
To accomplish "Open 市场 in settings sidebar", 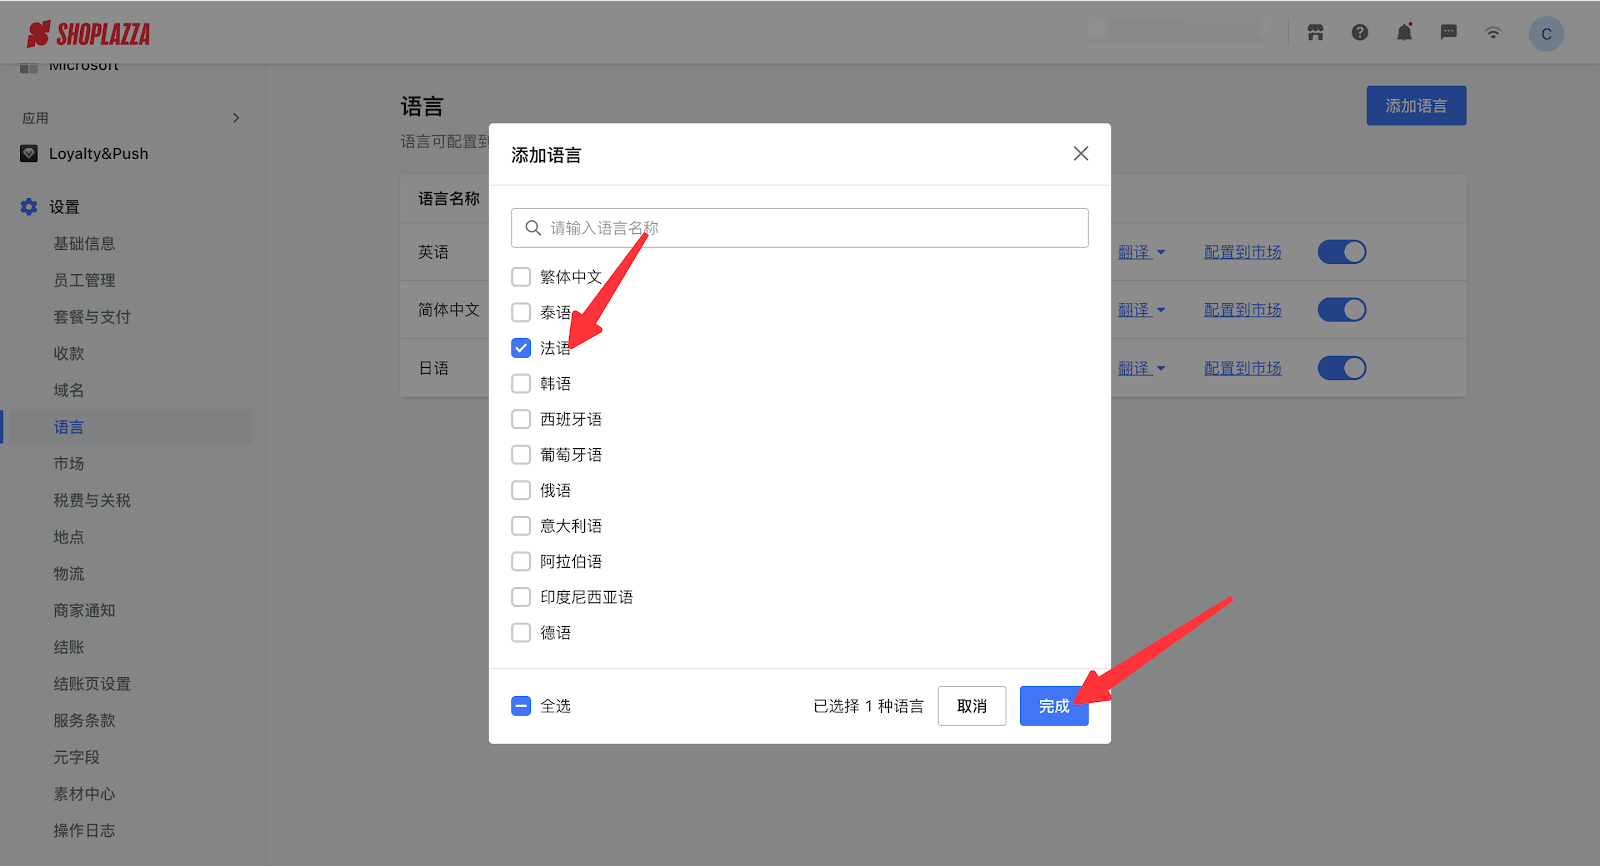I will click(69, 464).
